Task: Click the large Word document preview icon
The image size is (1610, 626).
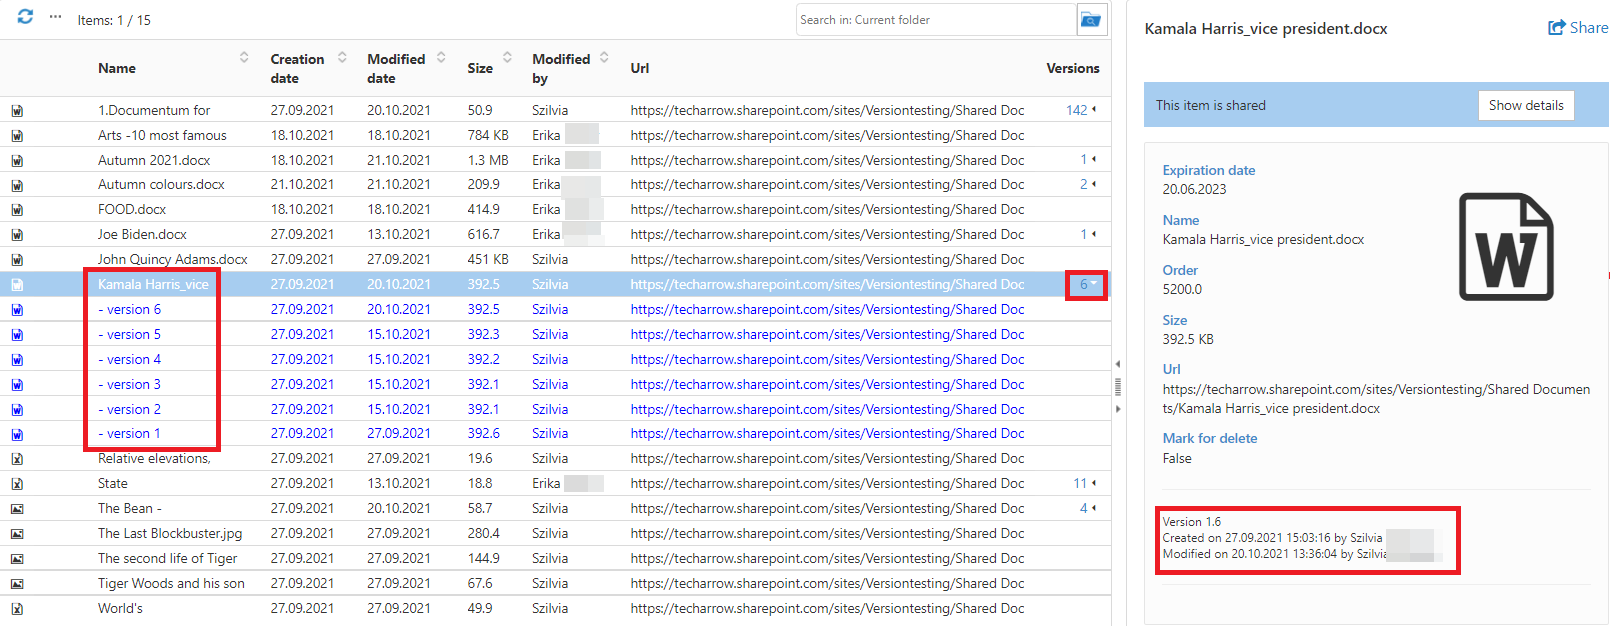Action: tap(1505, 247)
